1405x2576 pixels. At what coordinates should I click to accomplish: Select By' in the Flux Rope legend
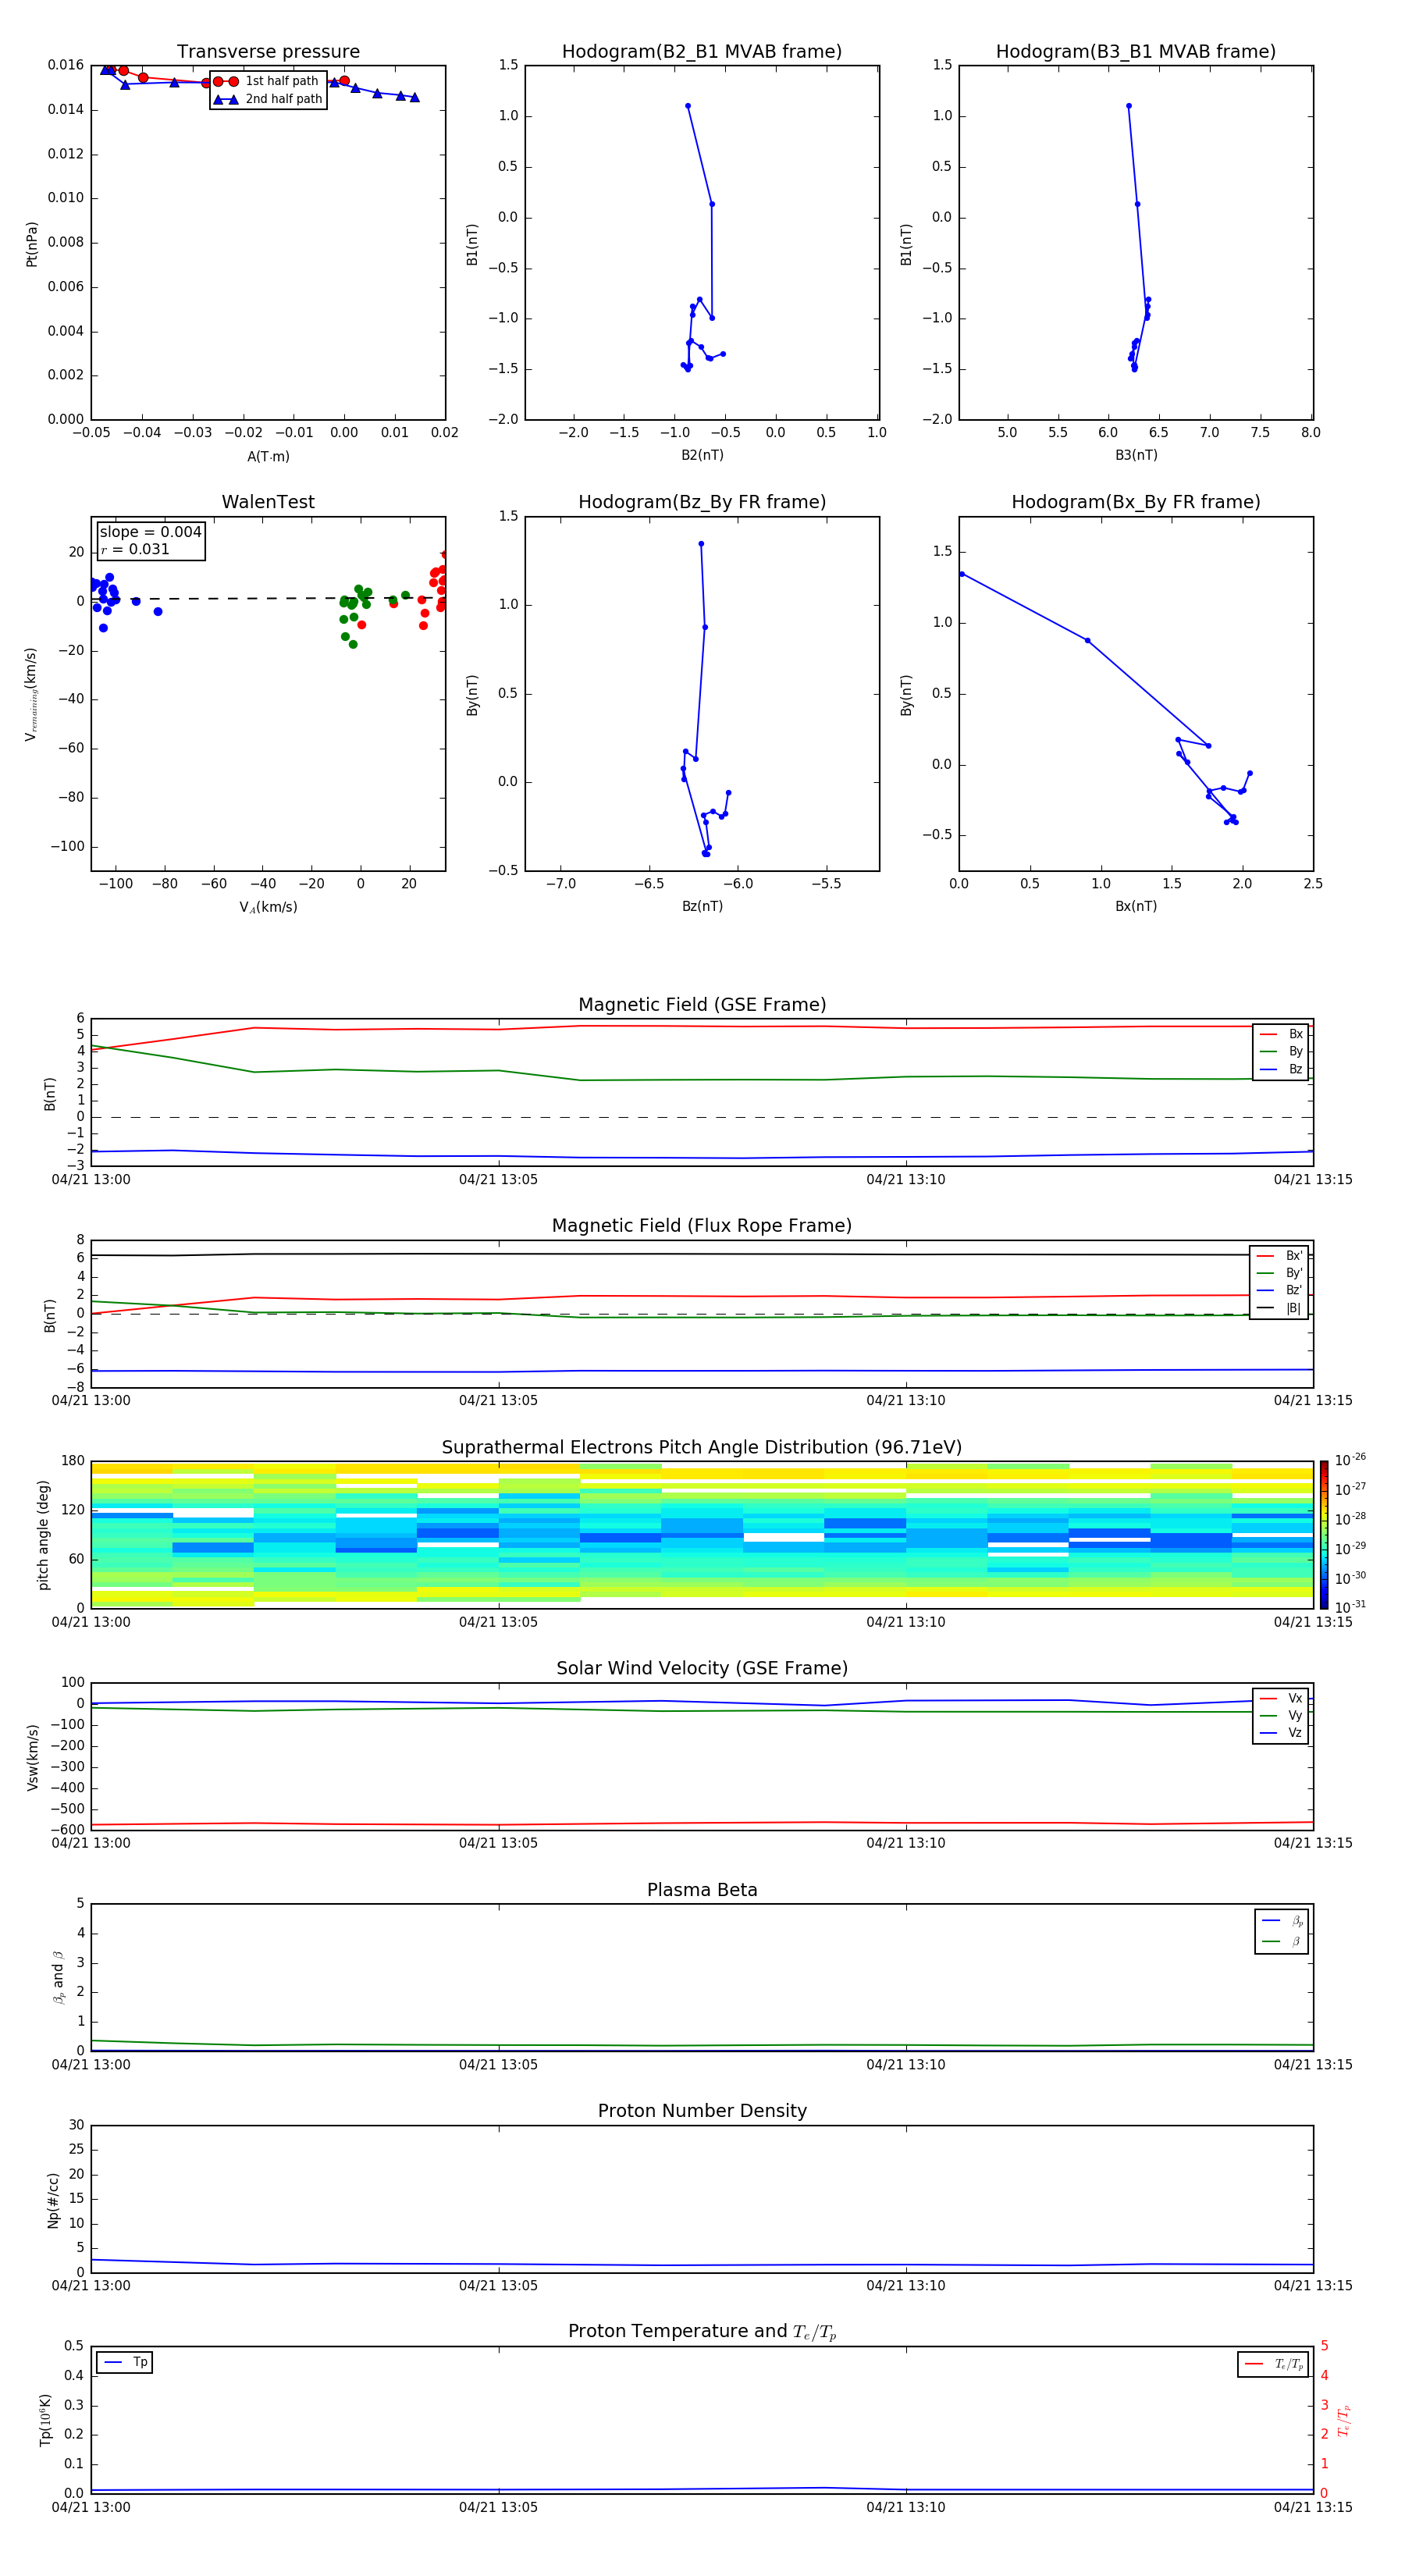(1279, 1273)
